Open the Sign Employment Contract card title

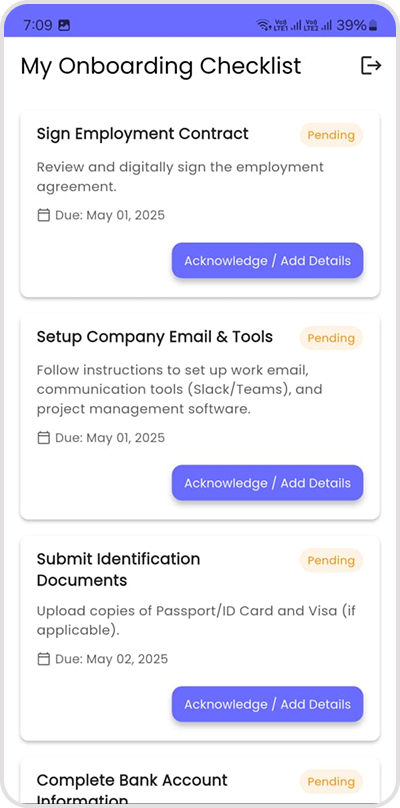click(x=143, y=134)
